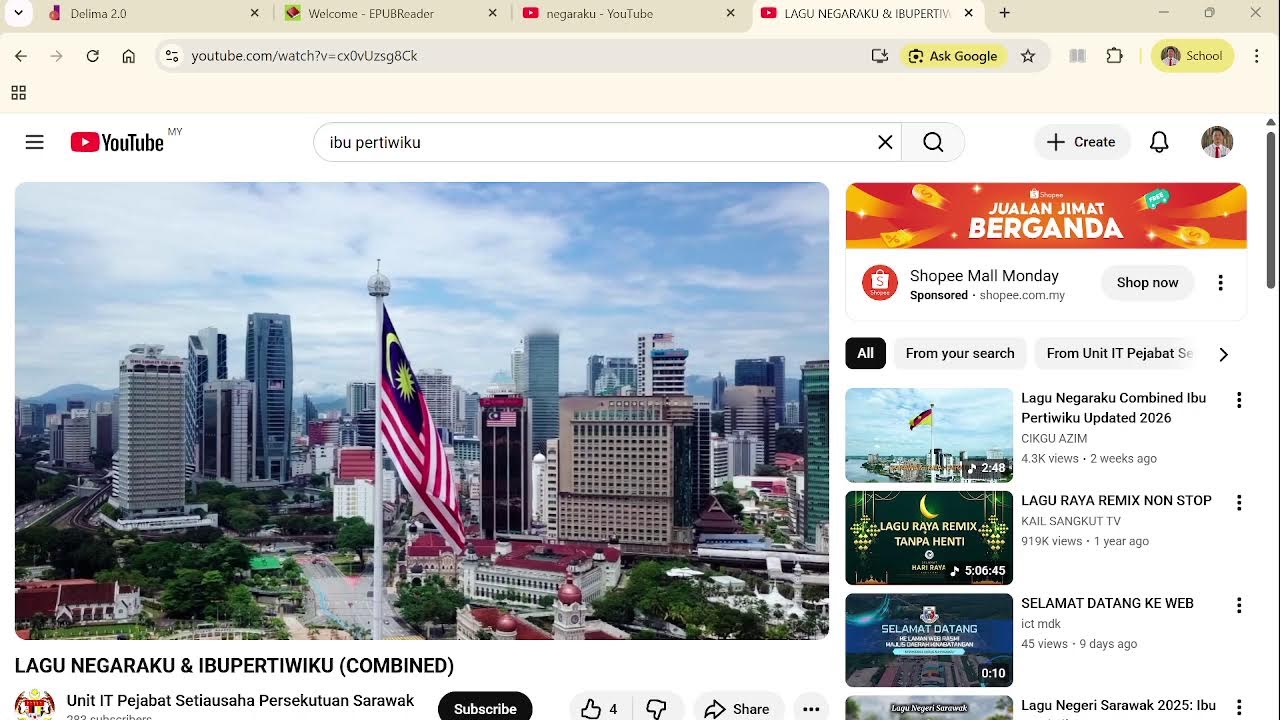Like the video with thumbs up

(x=600, y=709)
